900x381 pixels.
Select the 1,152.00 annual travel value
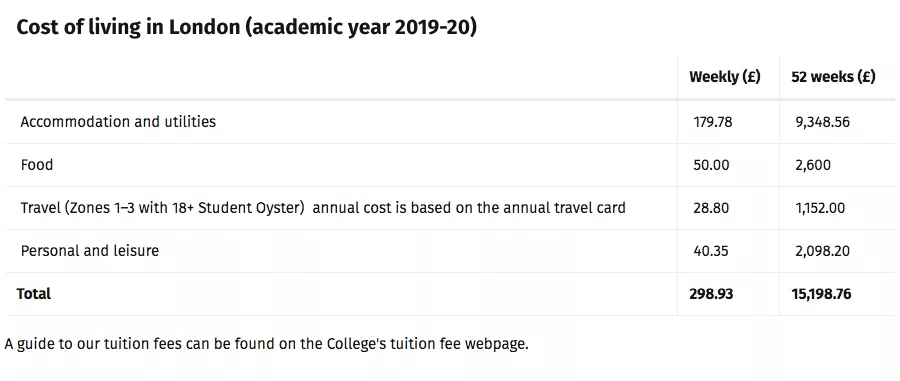(x=820, y=208)
